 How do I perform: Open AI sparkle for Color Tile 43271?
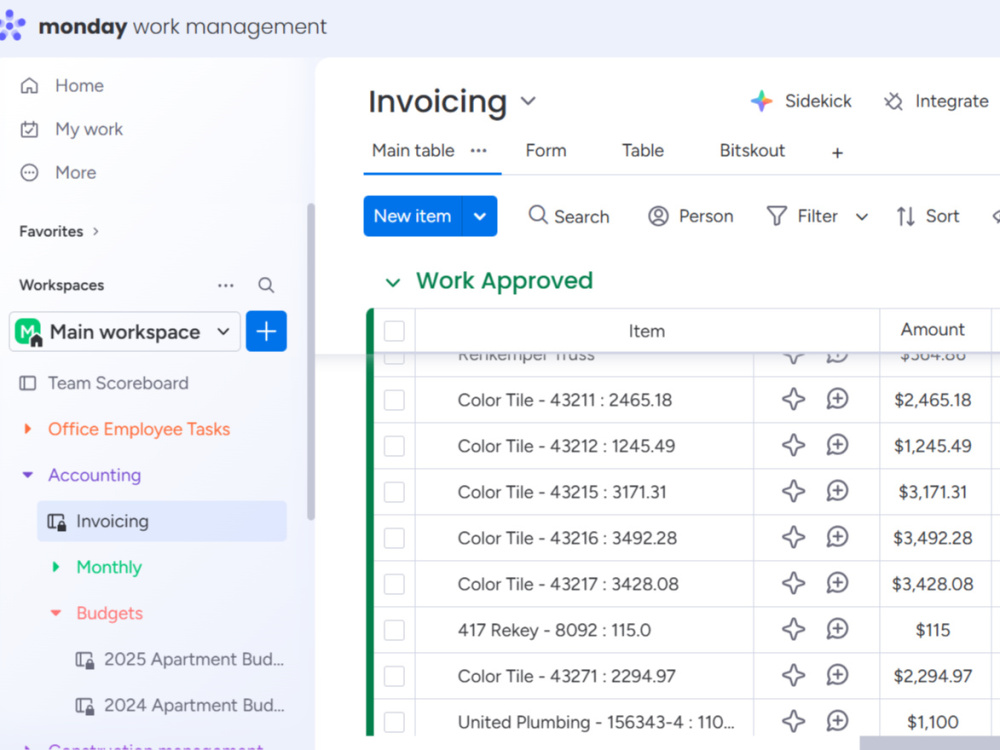click(x=793, y=675)
